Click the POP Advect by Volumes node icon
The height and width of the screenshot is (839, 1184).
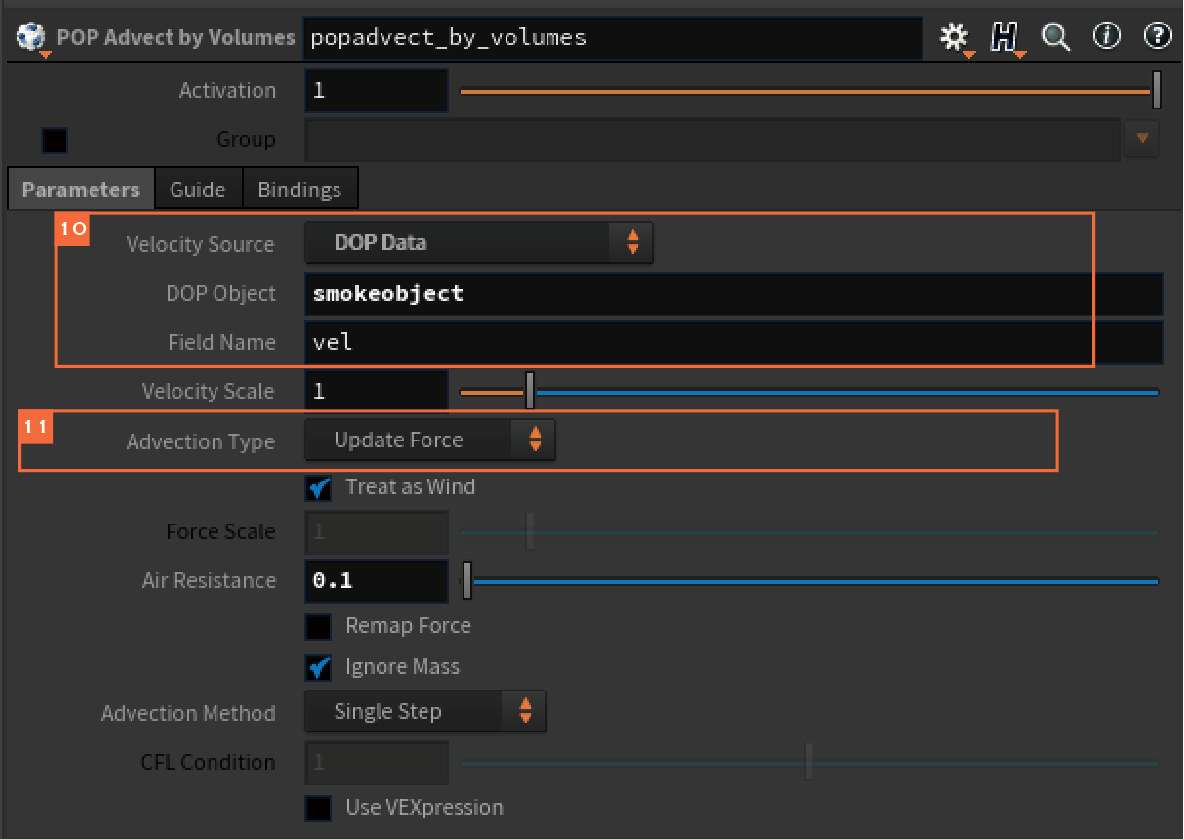tap(31, 37)
